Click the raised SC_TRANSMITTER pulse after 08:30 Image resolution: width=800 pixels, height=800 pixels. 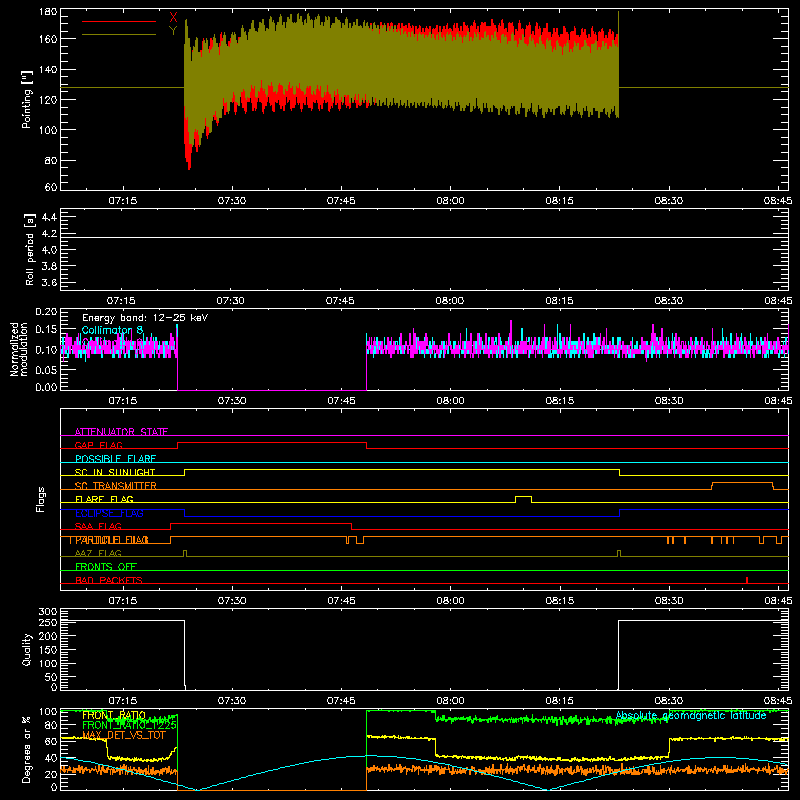point(742,483)
